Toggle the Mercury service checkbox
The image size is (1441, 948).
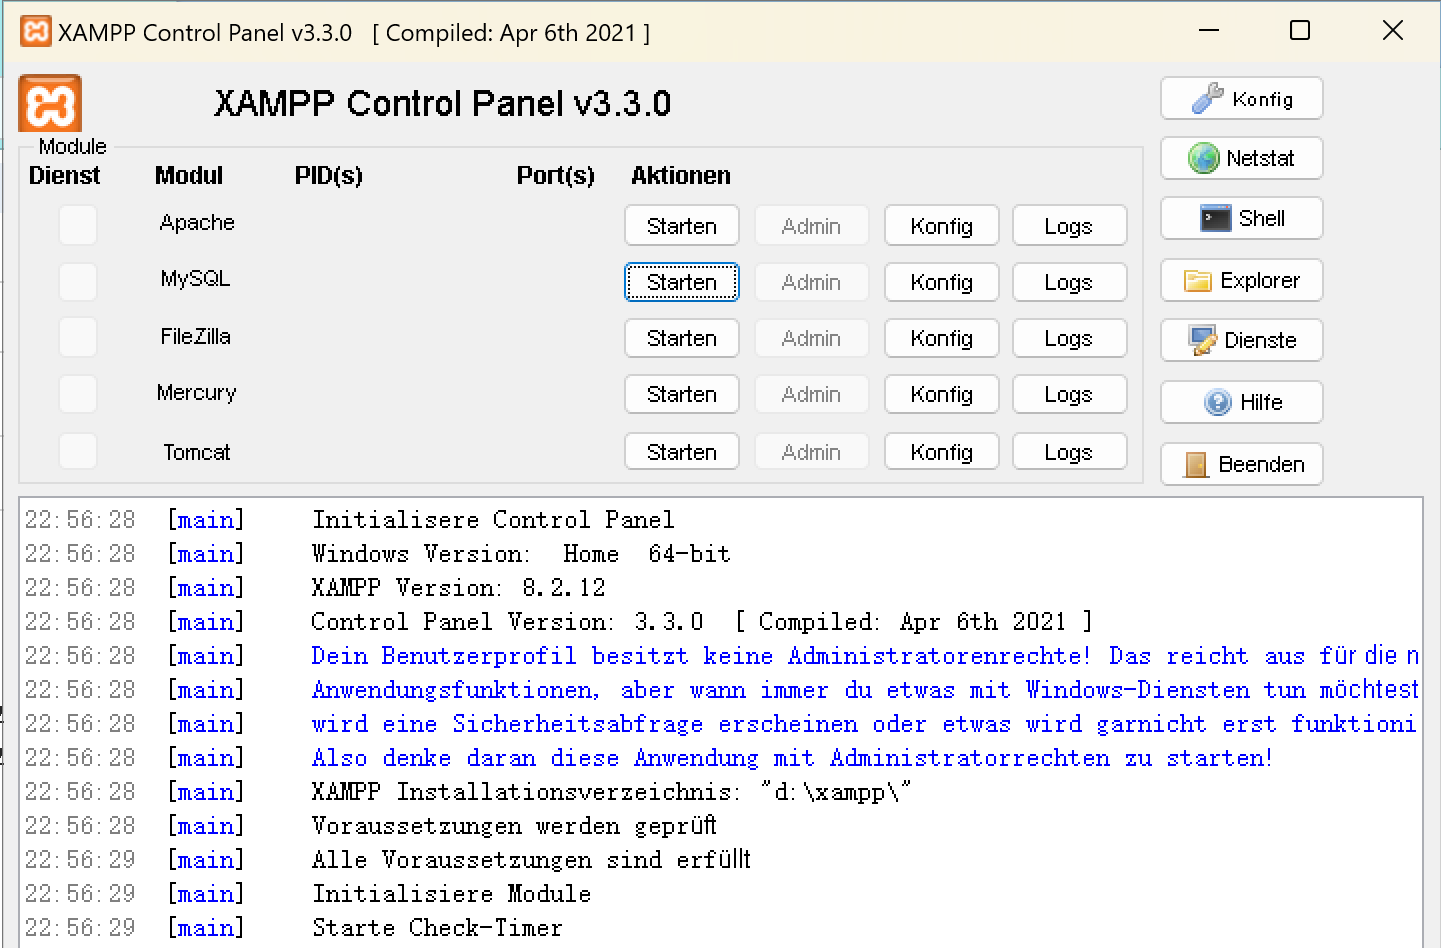tap(78, 394)
